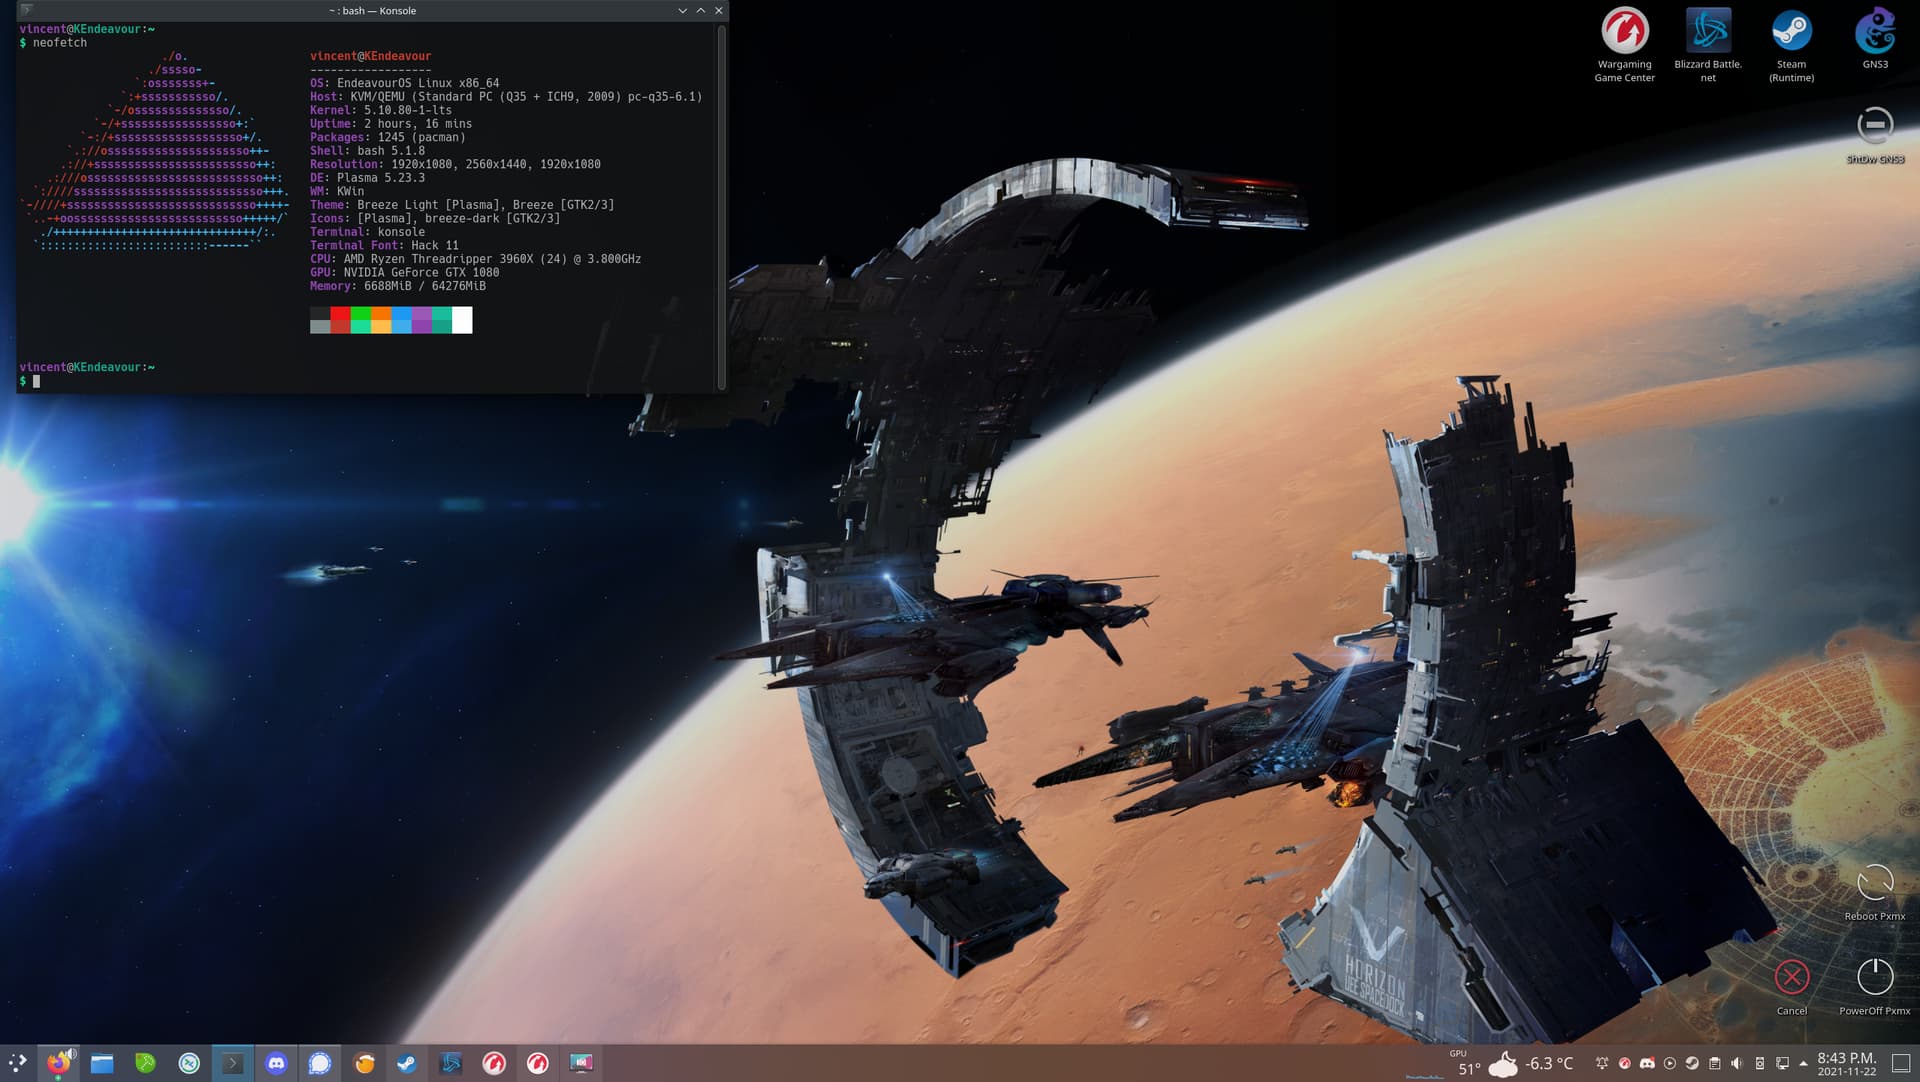Open the network connections tray icon
This screenshot has height=1082, width=1920.
pyautogui.click(x=1782, y=1063)
